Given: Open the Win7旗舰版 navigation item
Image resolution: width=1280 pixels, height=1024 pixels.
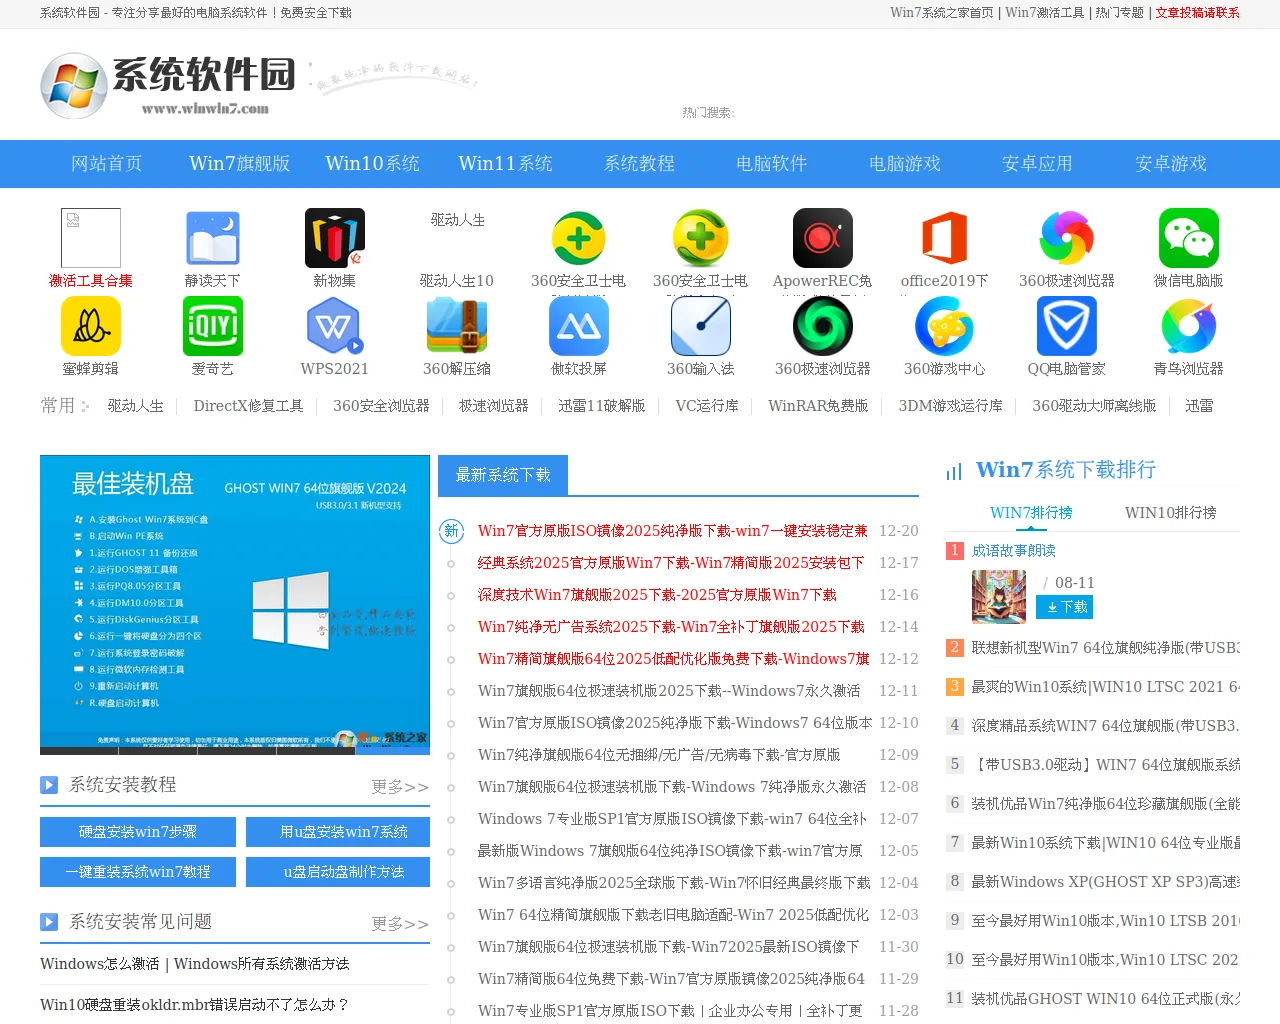Looking at the screenshot, I should pos(240,164).
